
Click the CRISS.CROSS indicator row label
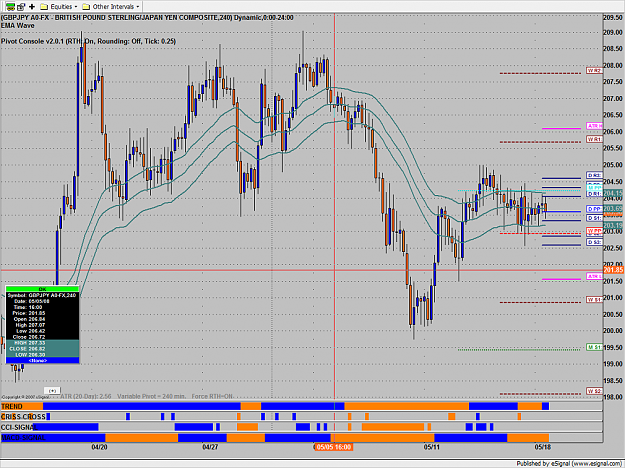(x=24, y=417)
